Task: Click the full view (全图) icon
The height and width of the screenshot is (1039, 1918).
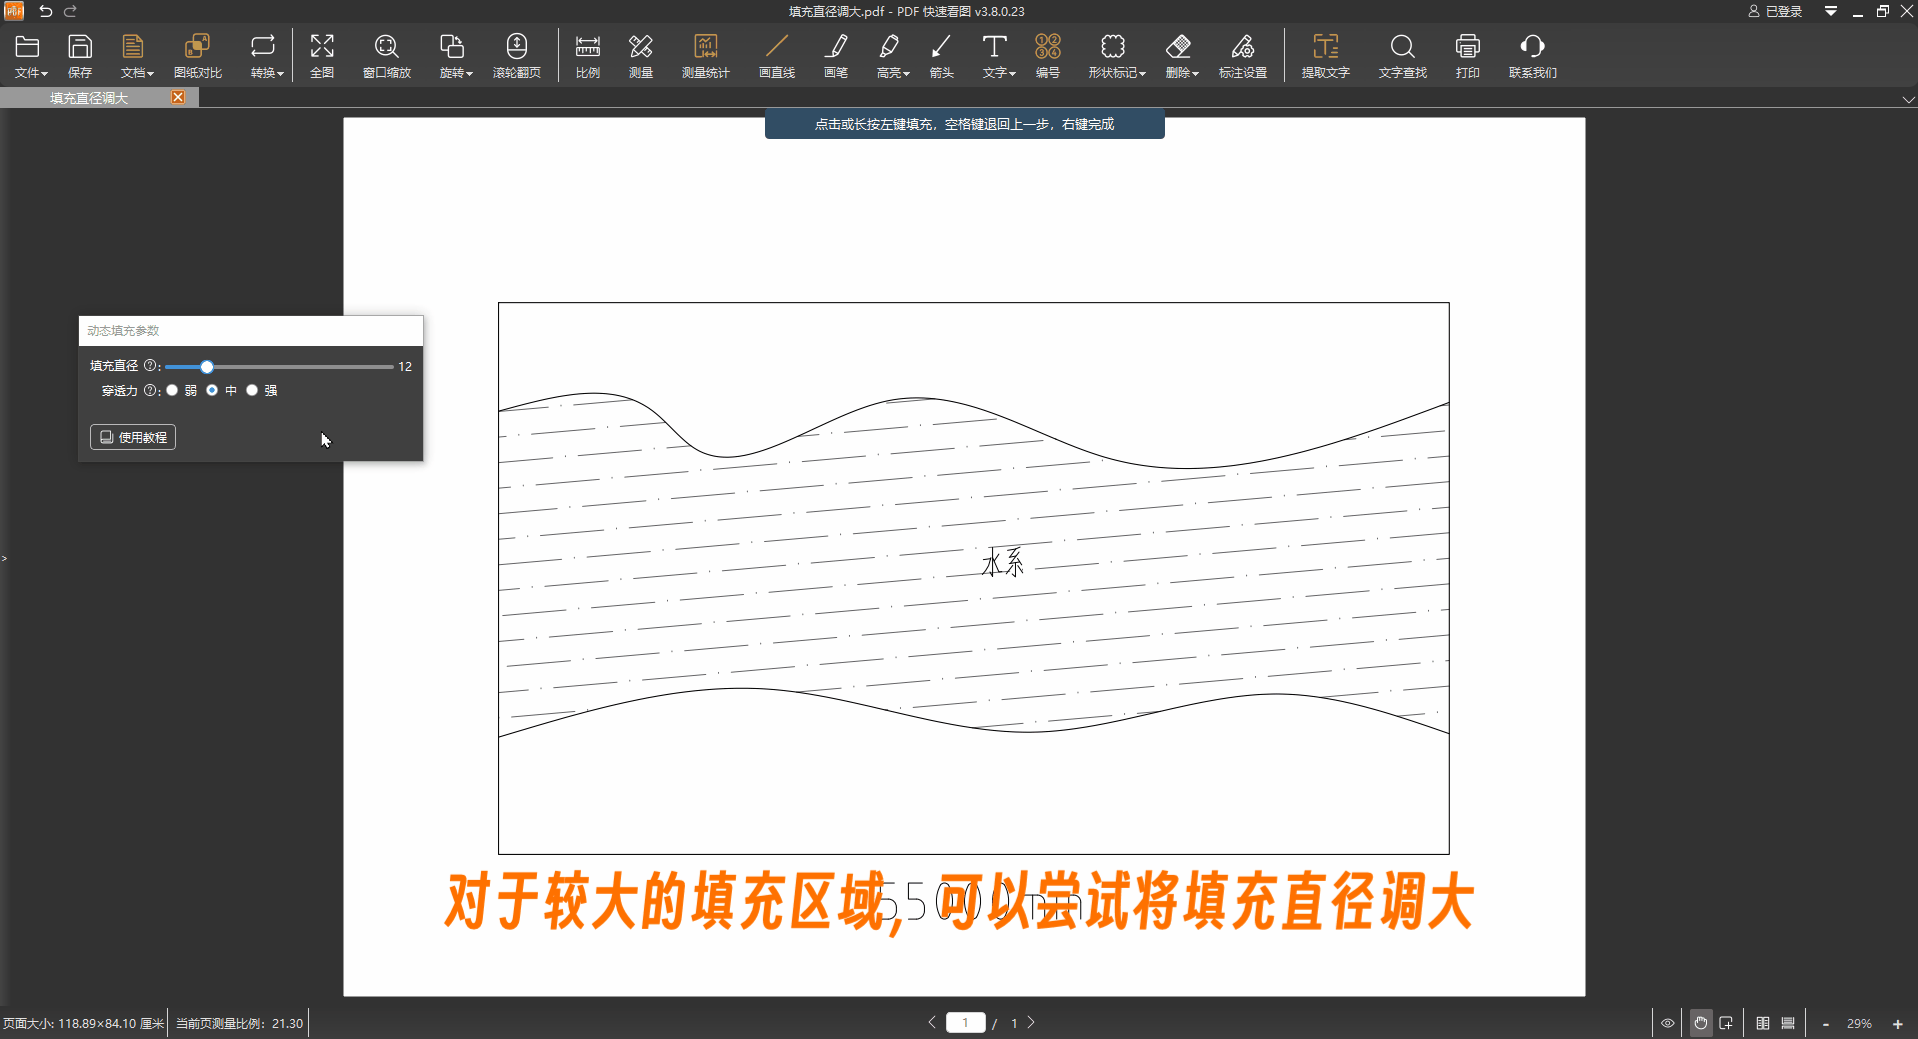Action: coord(322,56)
